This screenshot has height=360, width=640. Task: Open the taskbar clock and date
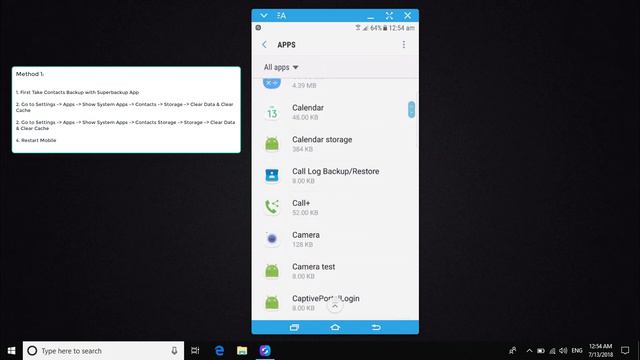[600, 351]
